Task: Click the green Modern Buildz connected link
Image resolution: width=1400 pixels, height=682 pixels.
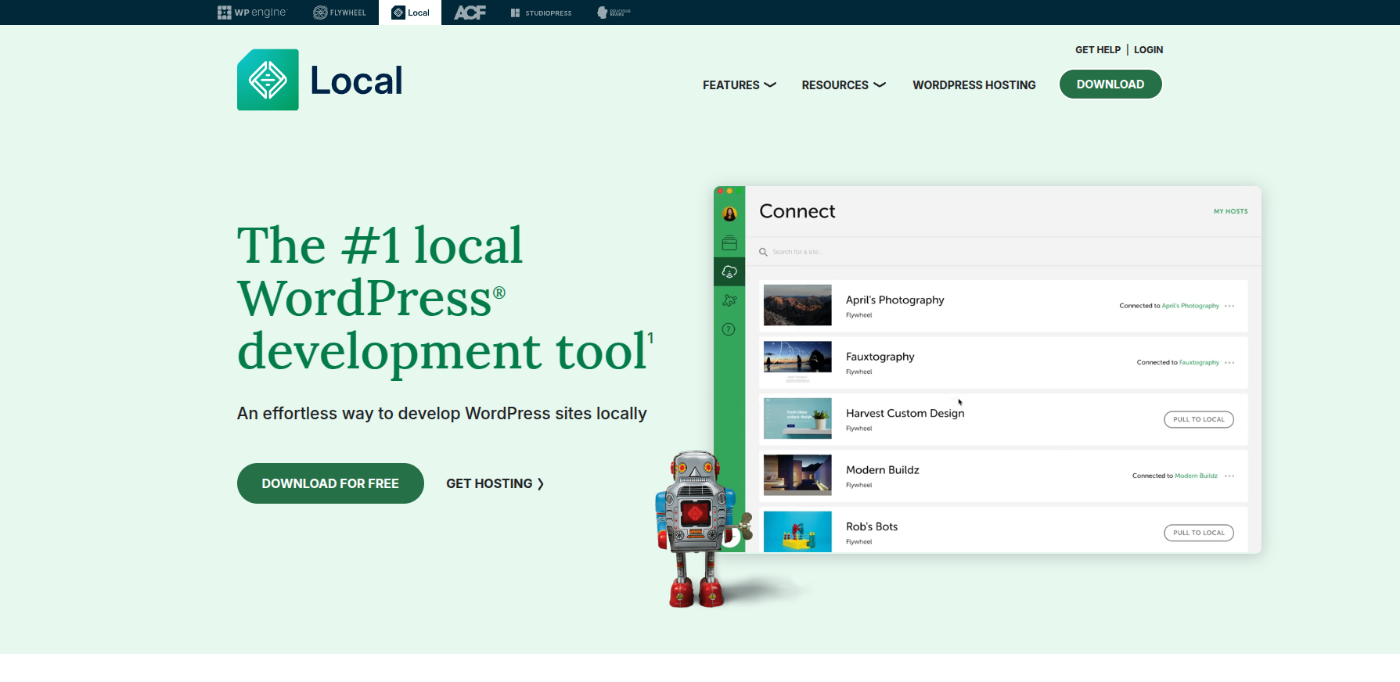Action: (x=1196, y=476)
